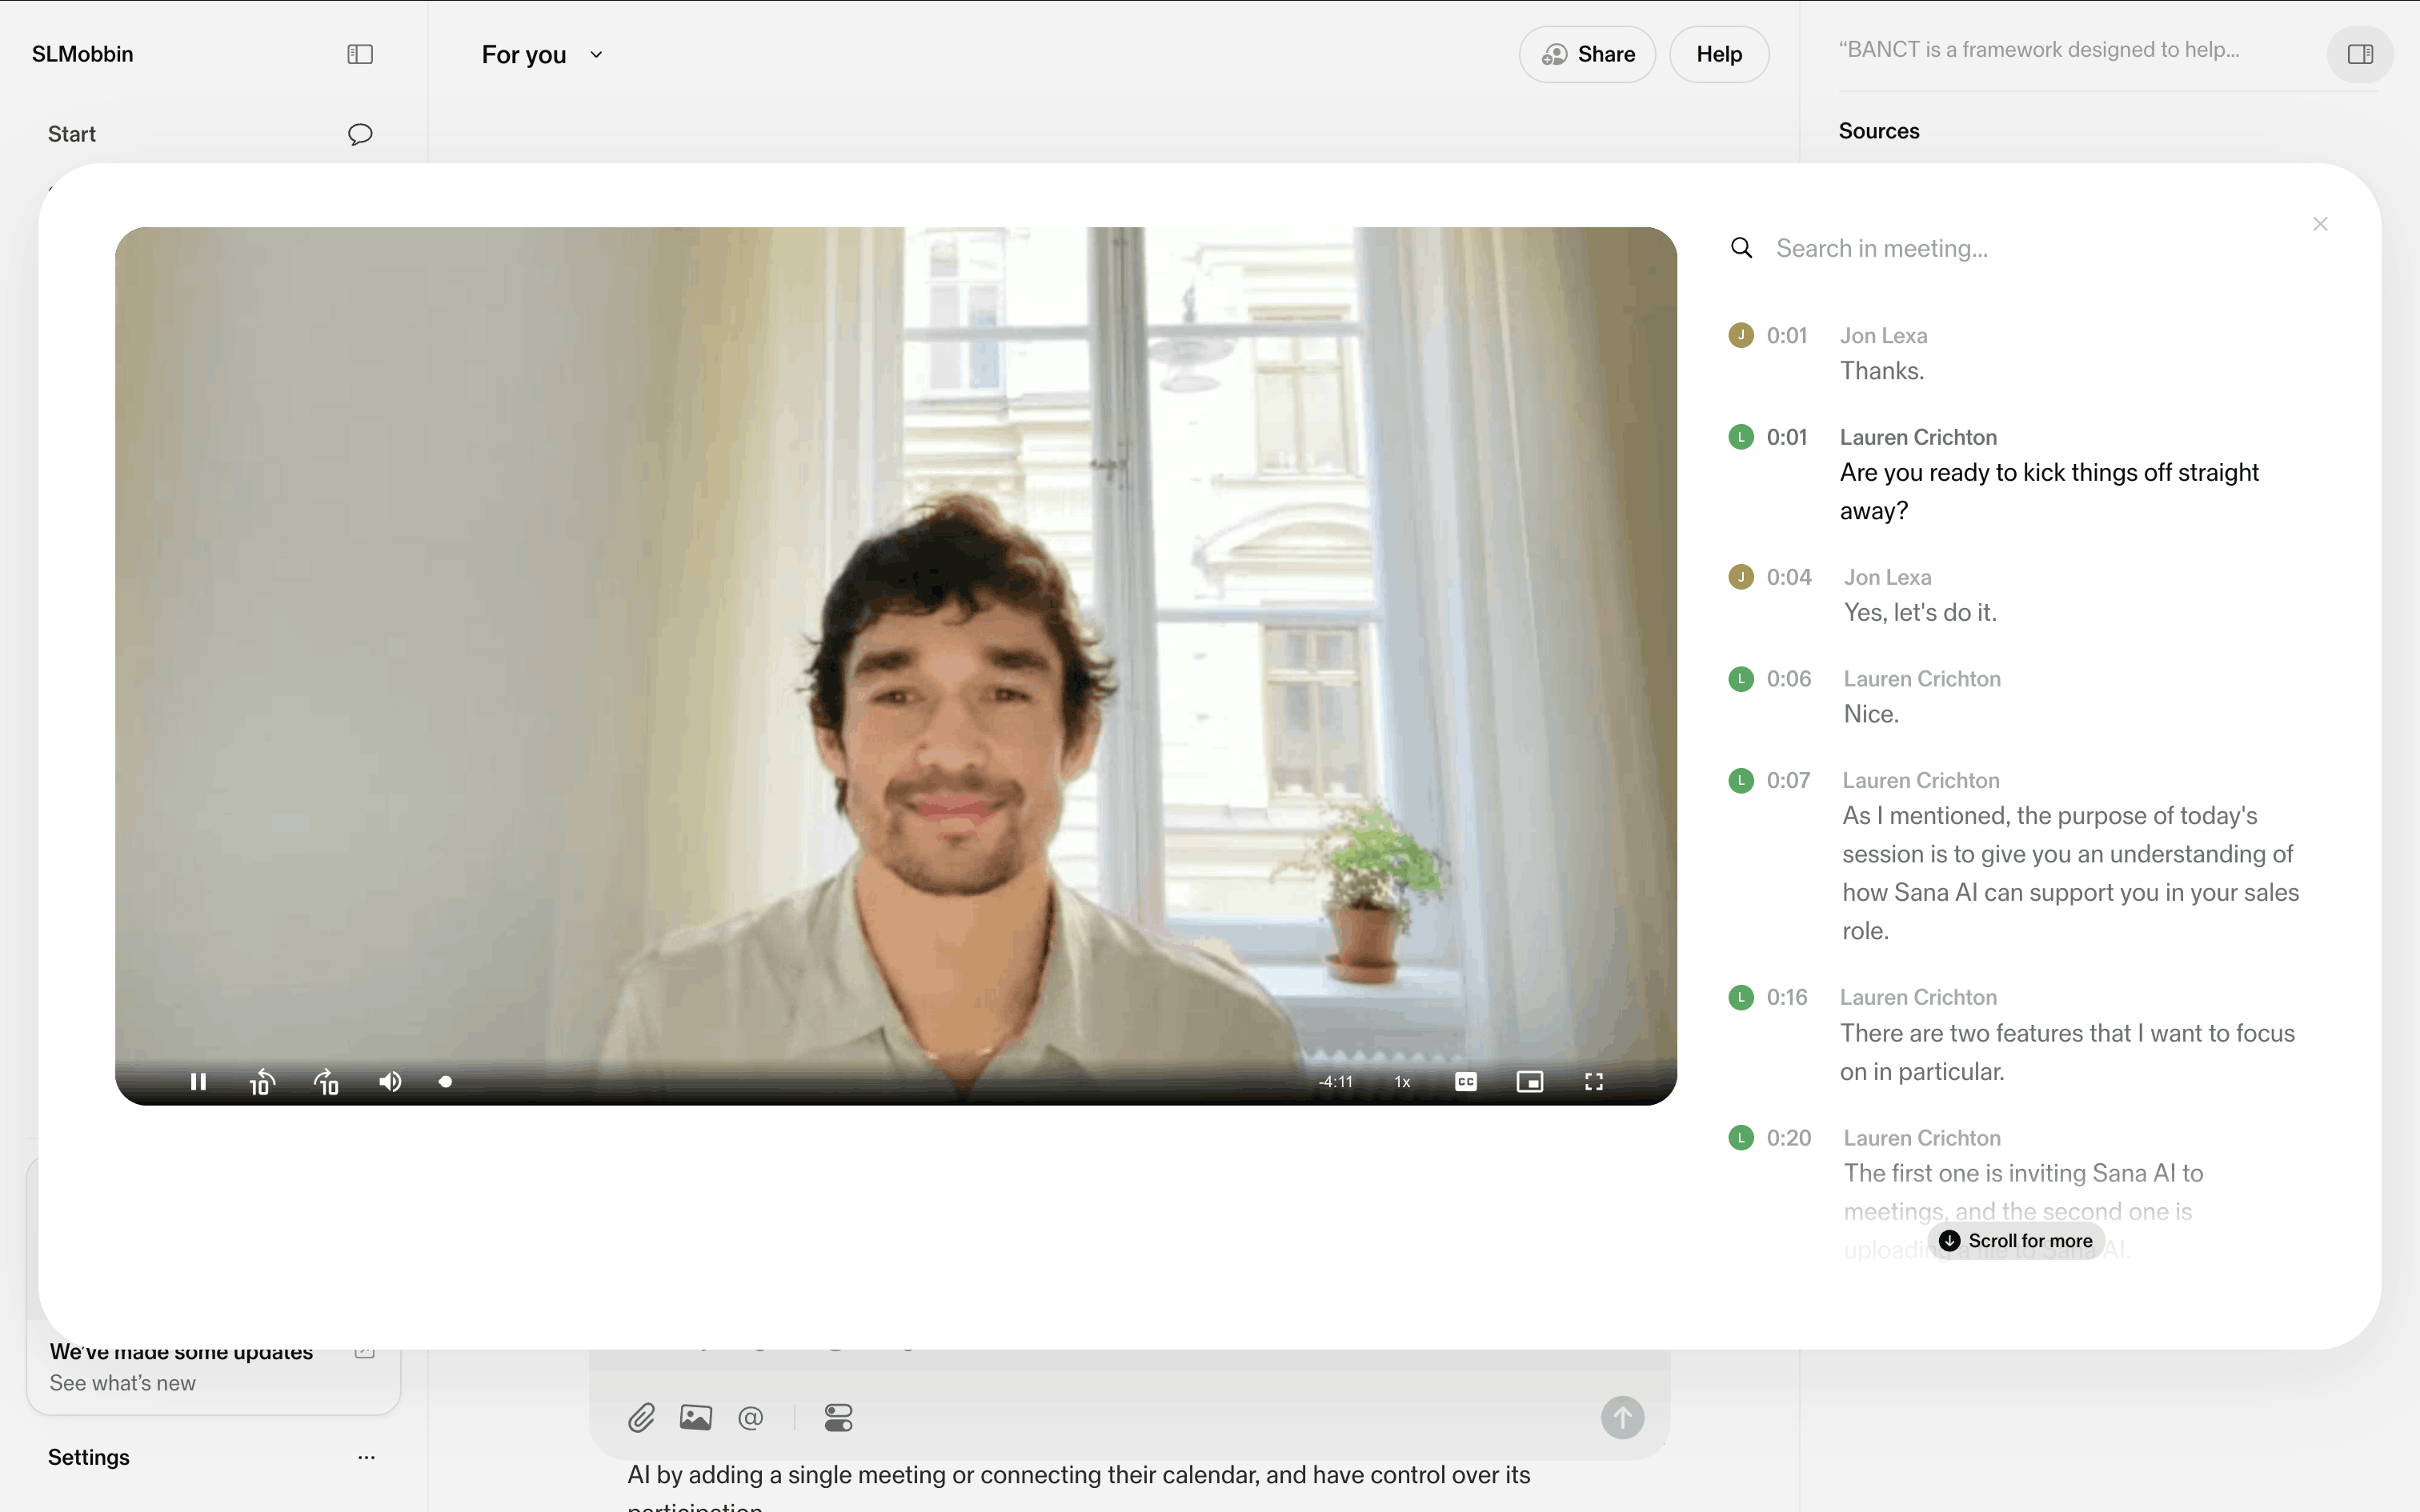Screen dimensions: 2420x1512
Task: Change the 1x playback speed
Action: click(1402, 1082)
